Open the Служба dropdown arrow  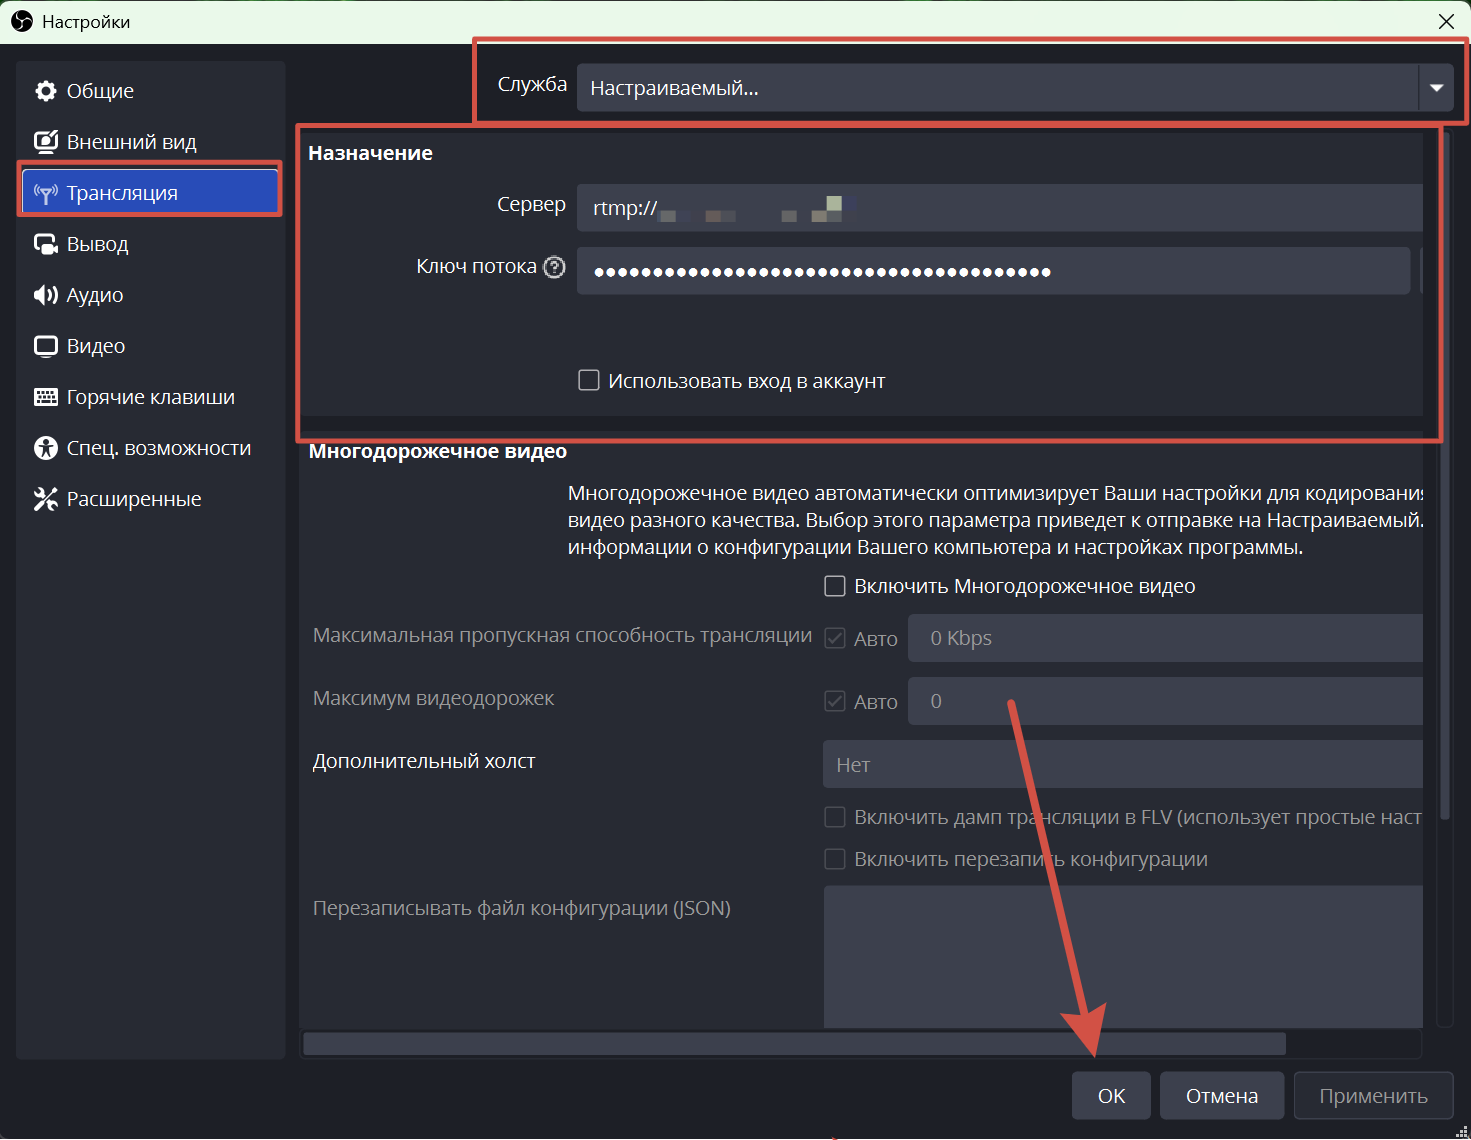1436,88
